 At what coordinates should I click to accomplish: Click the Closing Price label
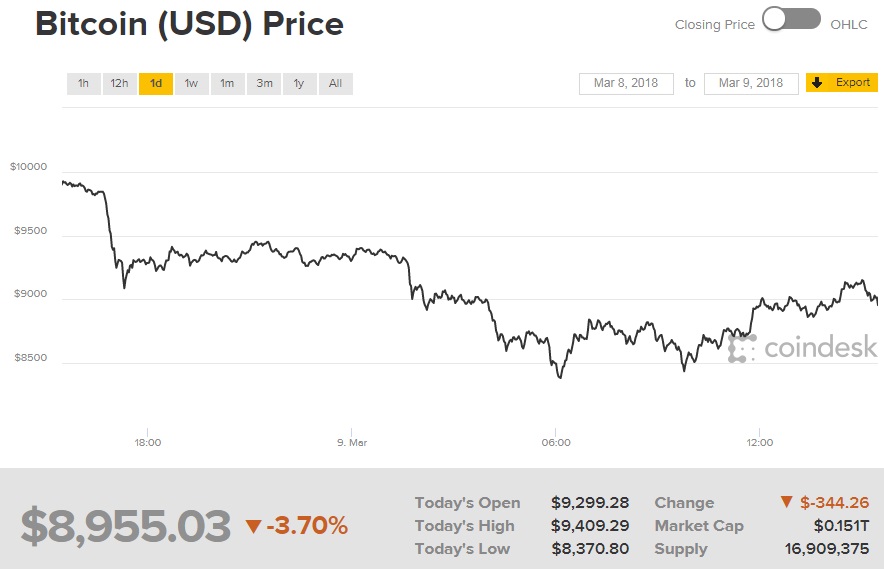(715, 24)
